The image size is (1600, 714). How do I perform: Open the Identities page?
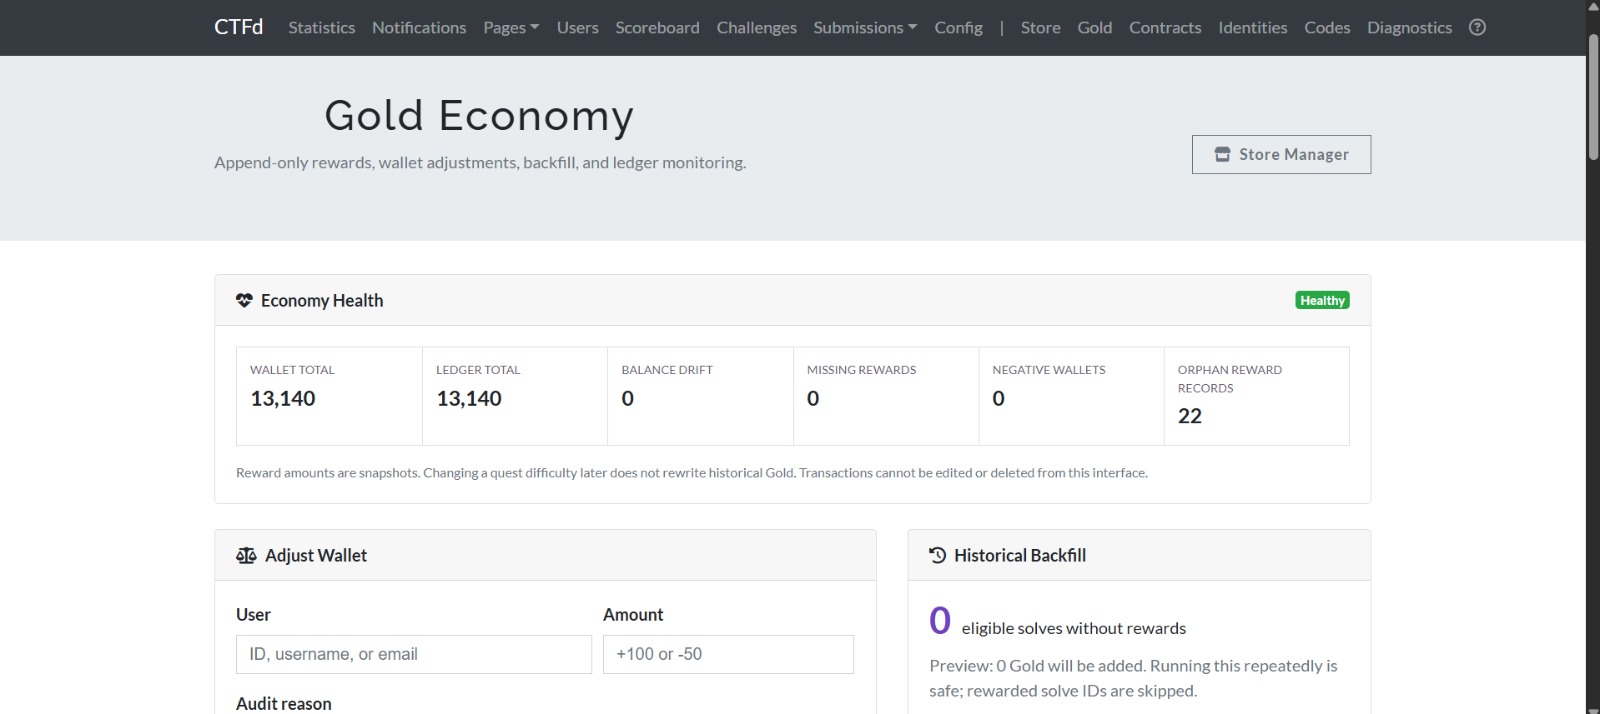pos(1252,27)
